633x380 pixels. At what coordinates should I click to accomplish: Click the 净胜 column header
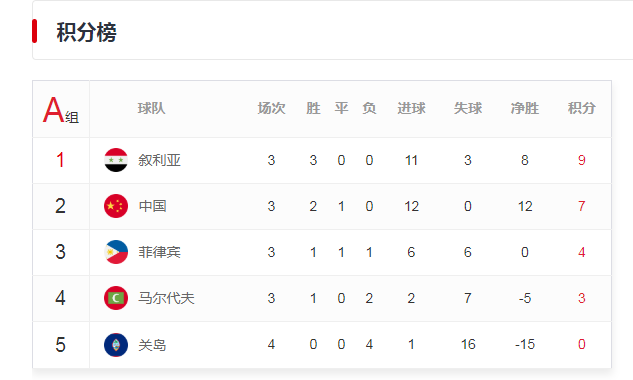pyautogui.click(x=524, y=108)
